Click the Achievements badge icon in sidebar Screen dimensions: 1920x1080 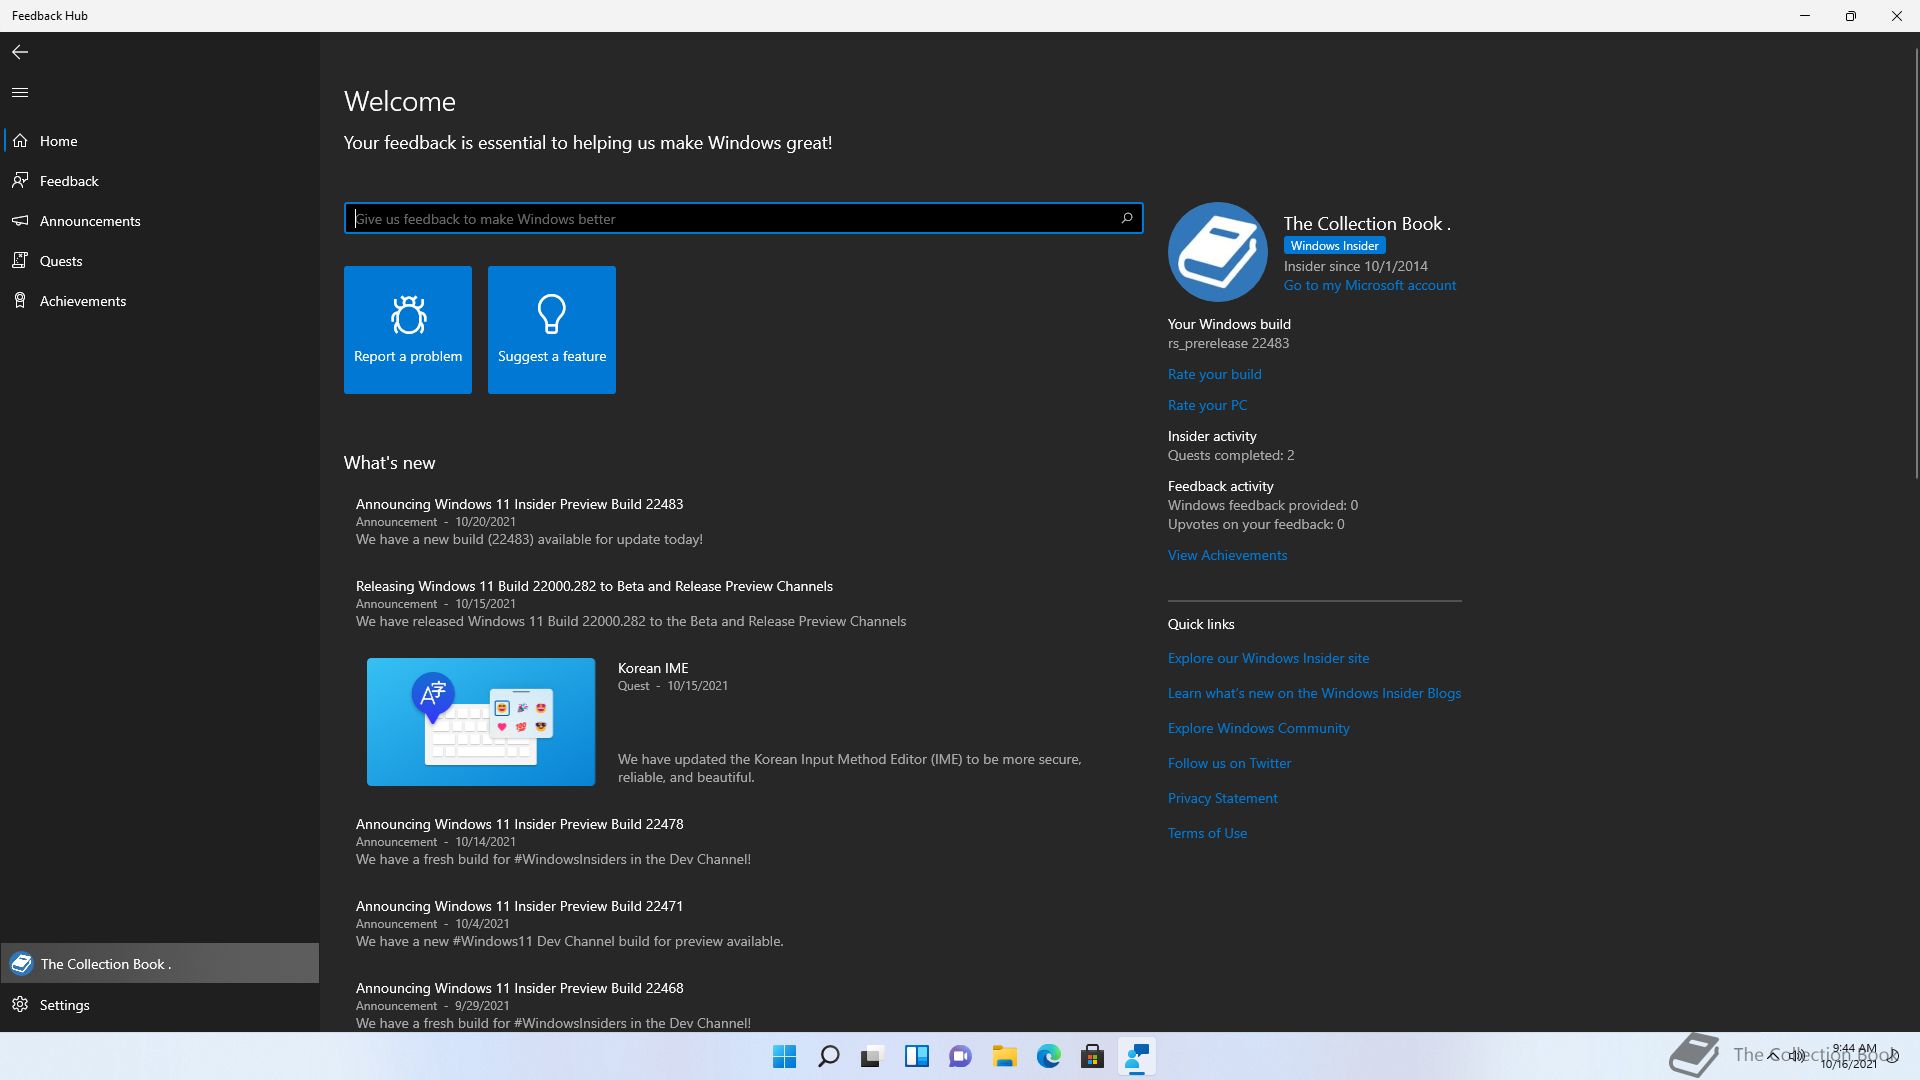click(x=20, y=301)
